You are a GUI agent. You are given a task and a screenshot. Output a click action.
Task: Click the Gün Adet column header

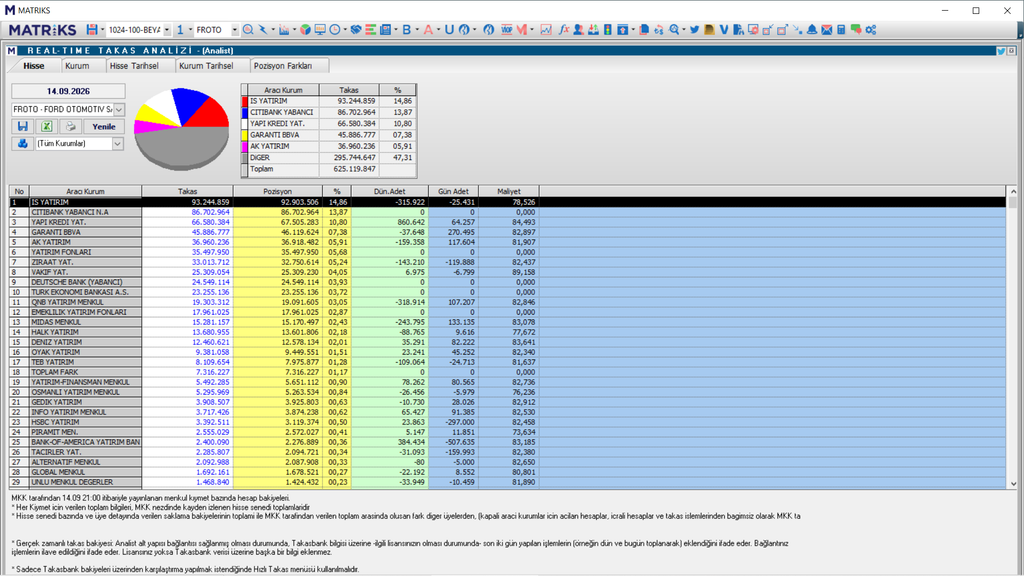pos(453,191)
